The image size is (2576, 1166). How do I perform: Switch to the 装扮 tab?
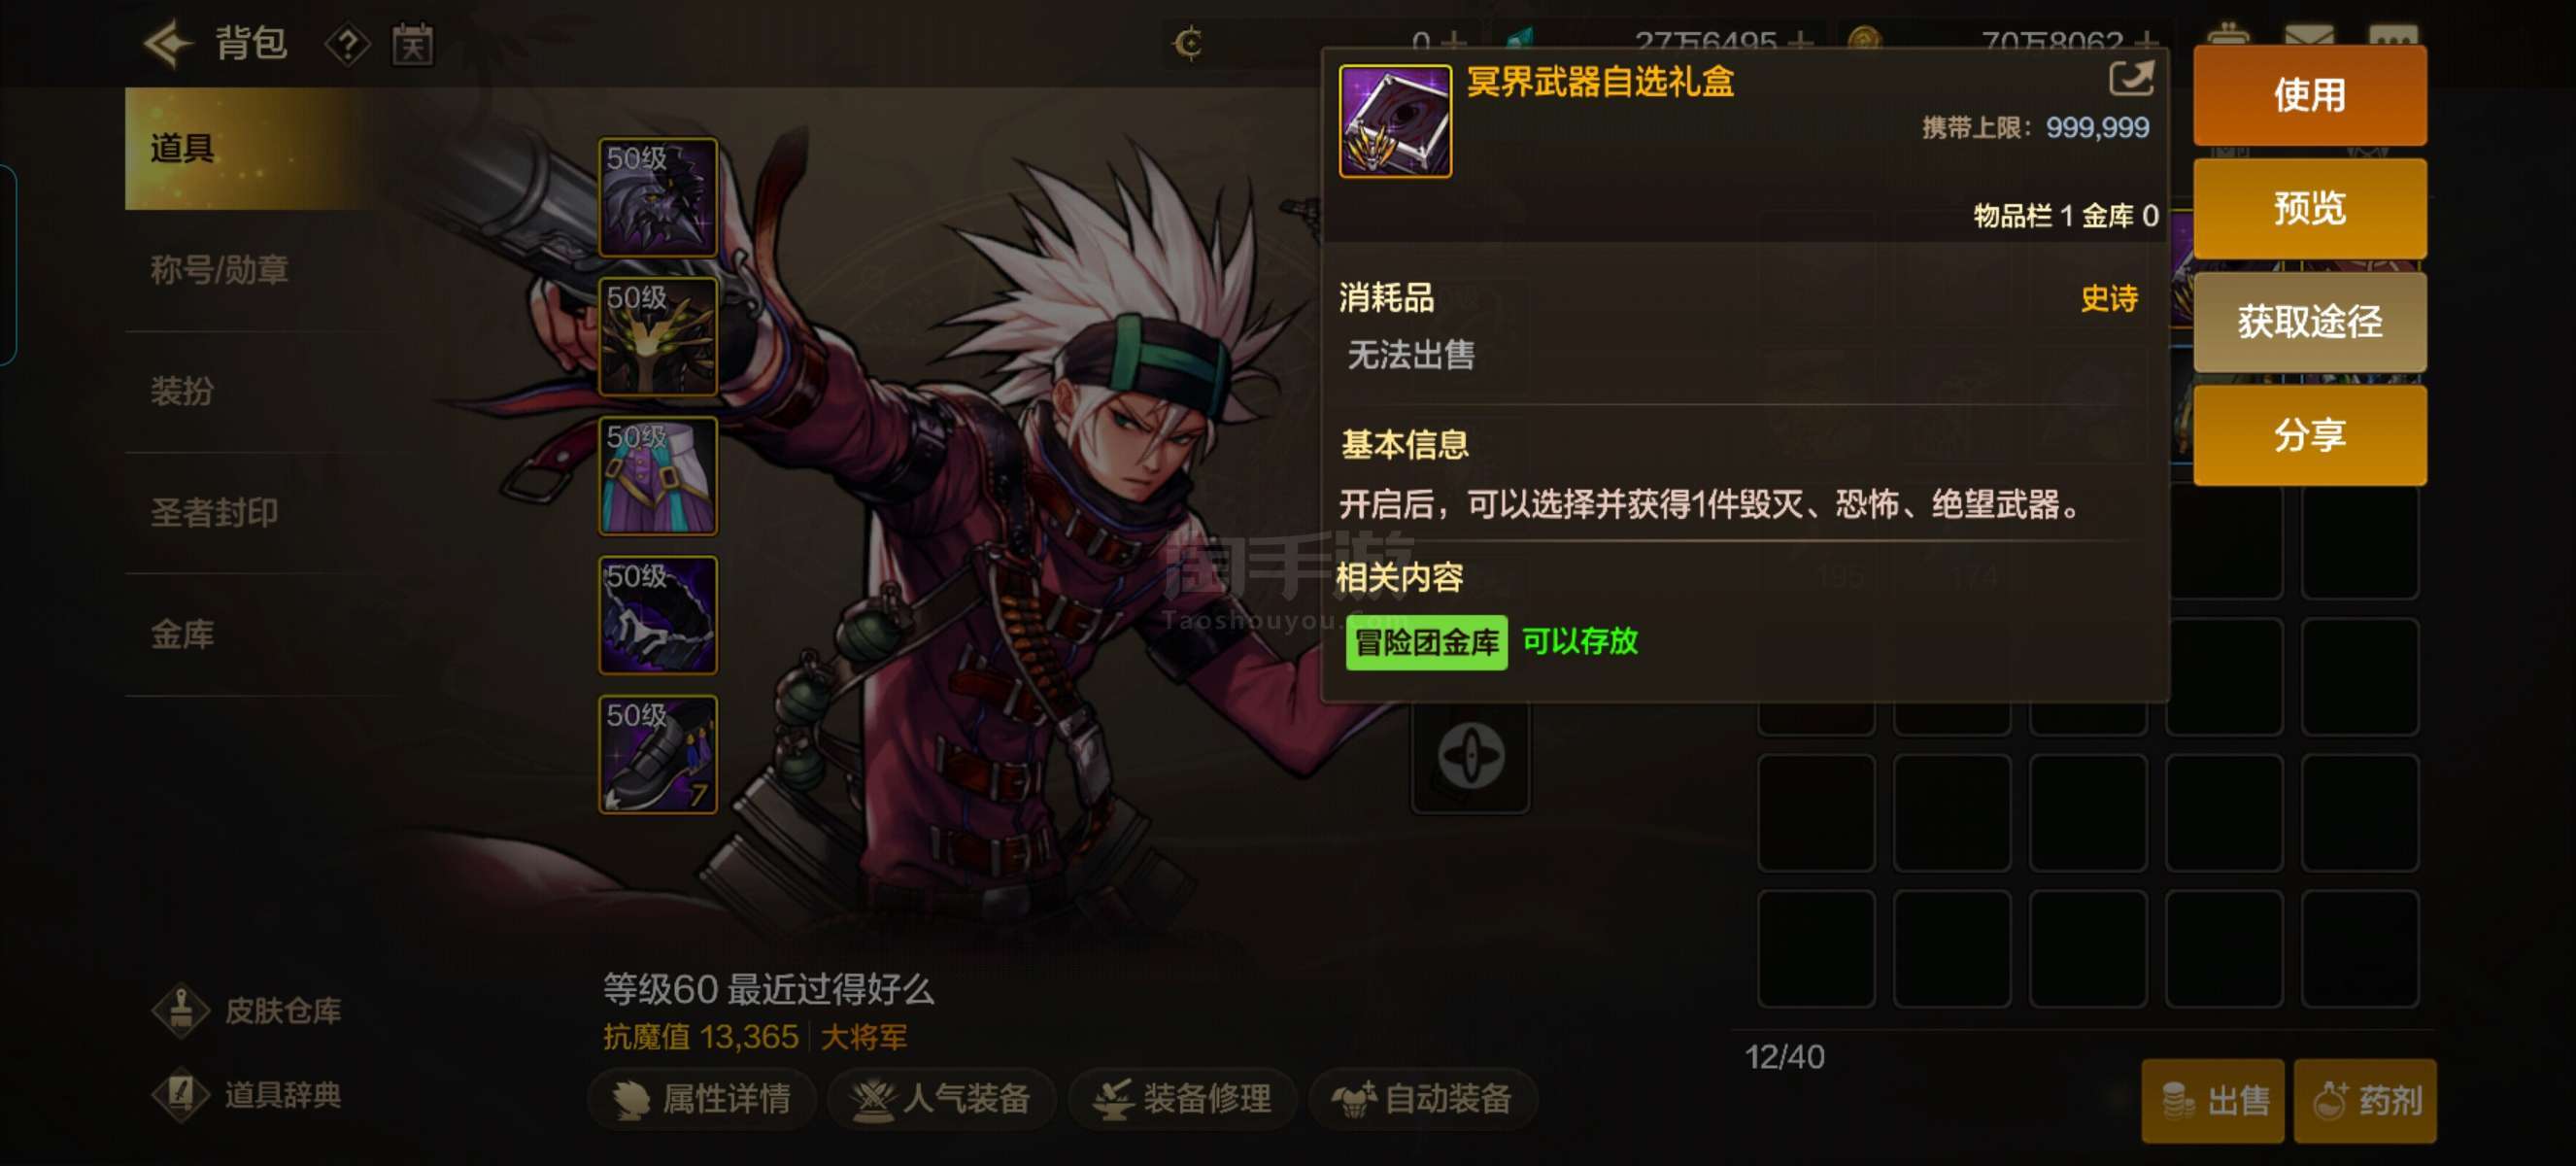tap(182, 391)
